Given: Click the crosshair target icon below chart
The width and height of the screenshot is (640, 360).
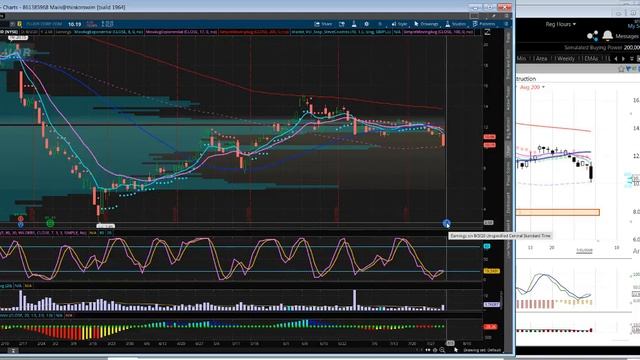Looking at the screenshot, I should pyautogui.click(x=435, y=350).
